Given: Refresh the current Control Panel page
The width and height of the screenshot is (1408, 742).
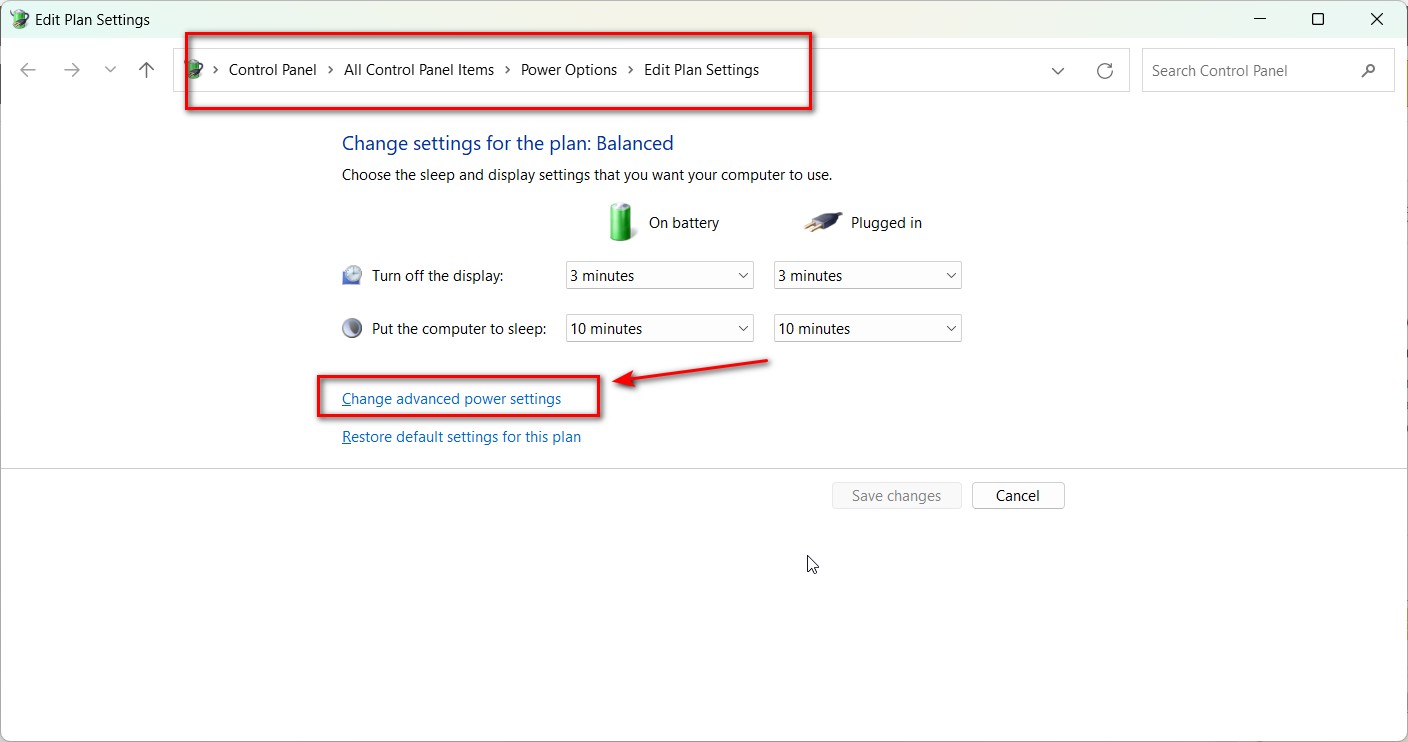Looking at the screenshot, I should 1104,70.
